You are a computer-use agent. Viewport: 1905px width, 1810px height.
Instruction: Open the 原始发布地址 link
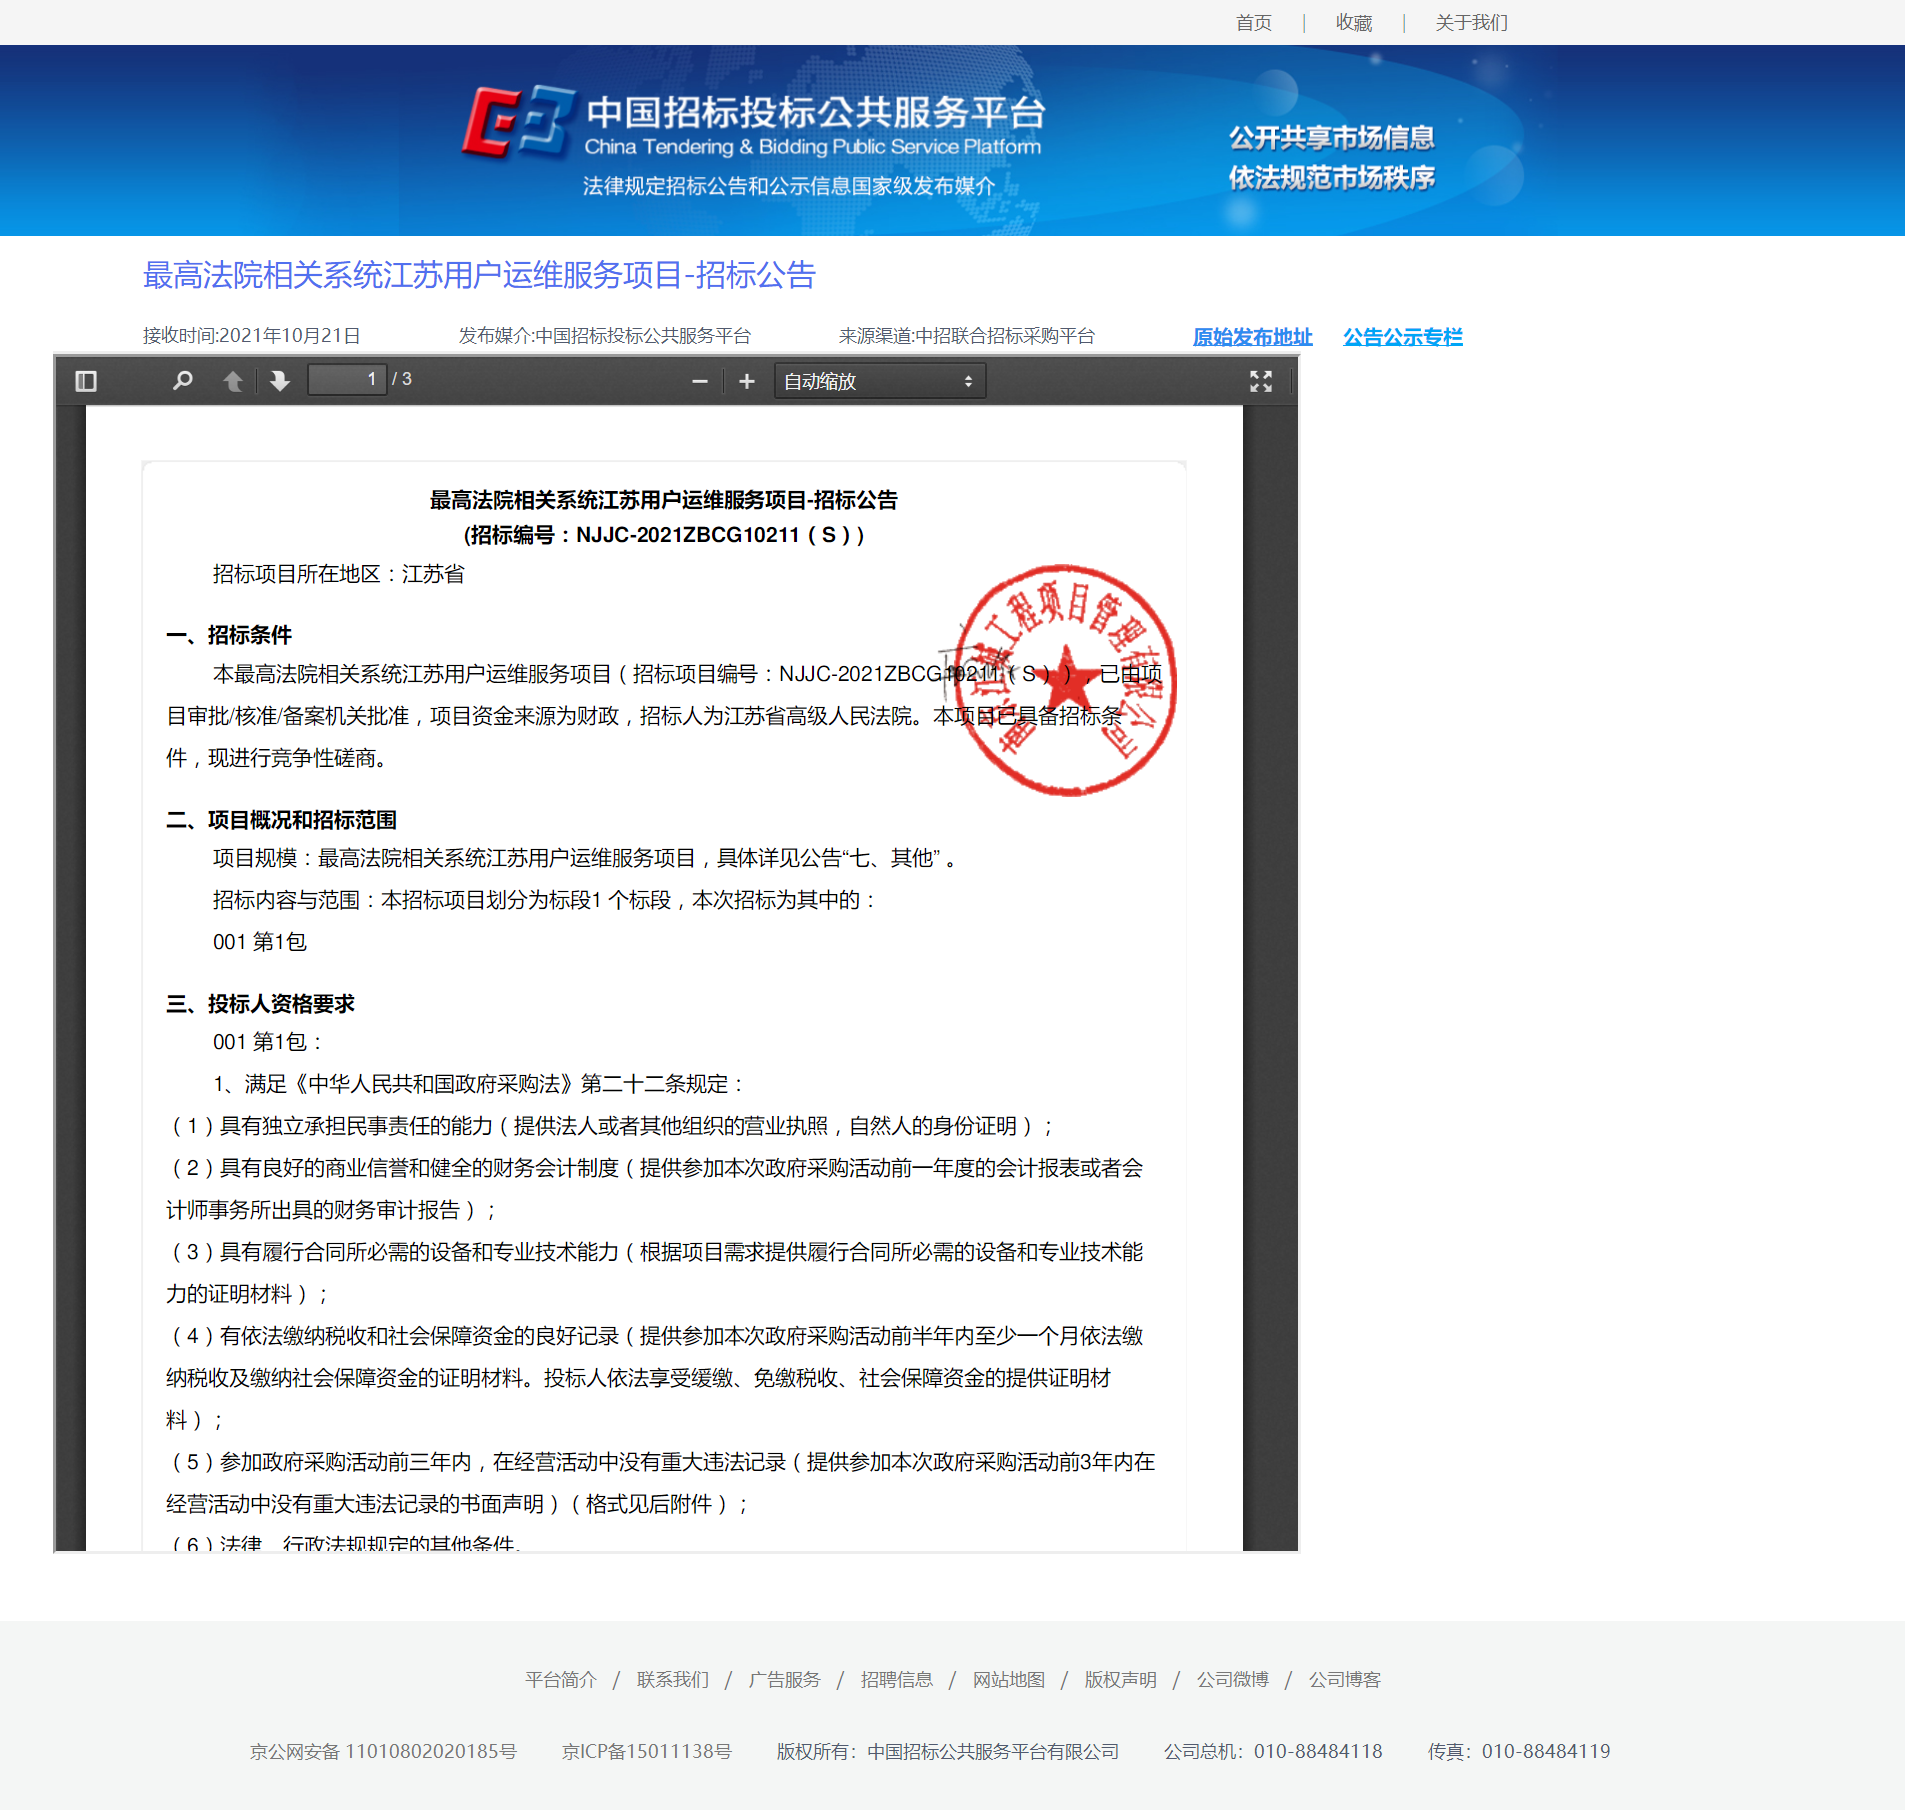[1252, 337]
